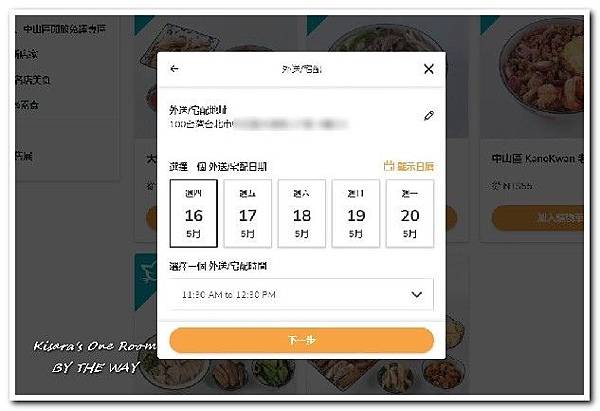This screenshot has width=600, height=411.
Task: Select top sidebar item in left menu
Action: (x=64, y=29)
